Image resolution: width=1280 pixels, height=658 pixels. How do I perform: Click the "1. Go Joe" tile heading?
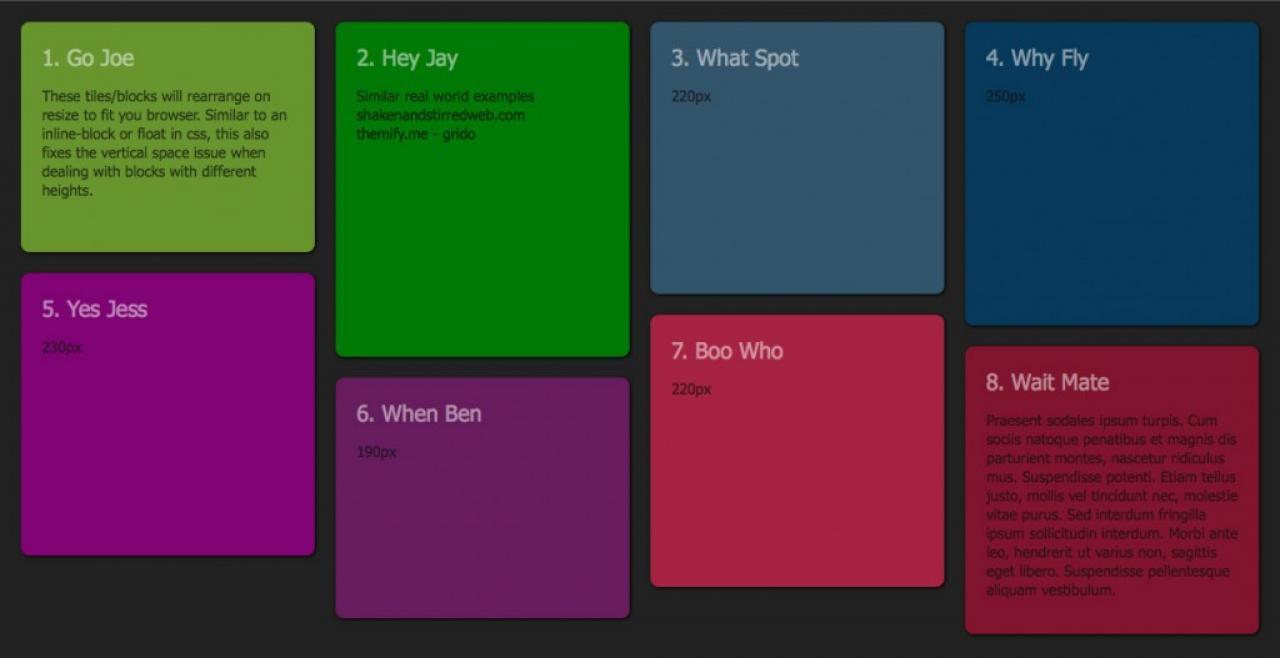tap(88, 58)
